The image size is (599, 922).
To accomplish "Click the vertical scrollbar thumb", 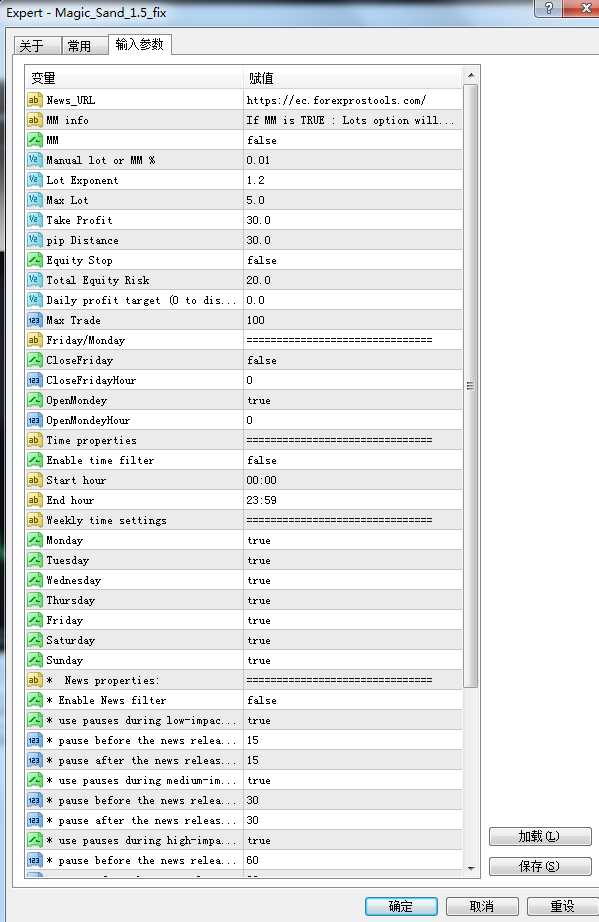I will click(471, 386).
